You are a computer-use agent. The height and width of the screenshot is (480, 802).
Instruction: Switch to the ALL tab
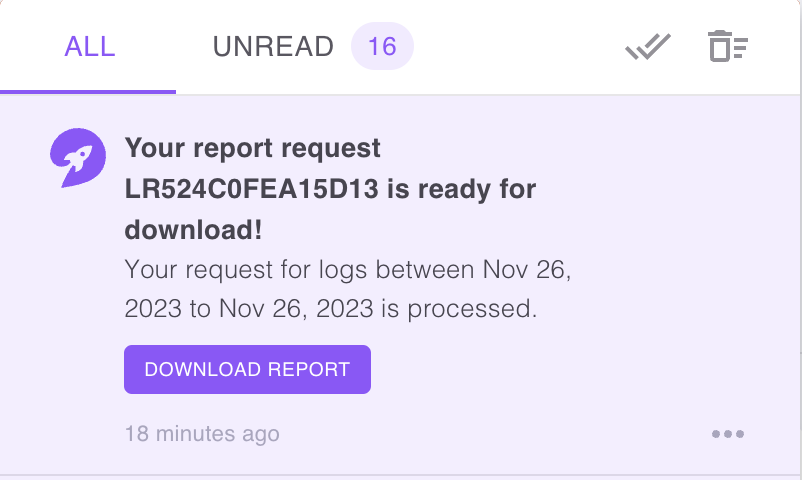click(x=89, y=47)
